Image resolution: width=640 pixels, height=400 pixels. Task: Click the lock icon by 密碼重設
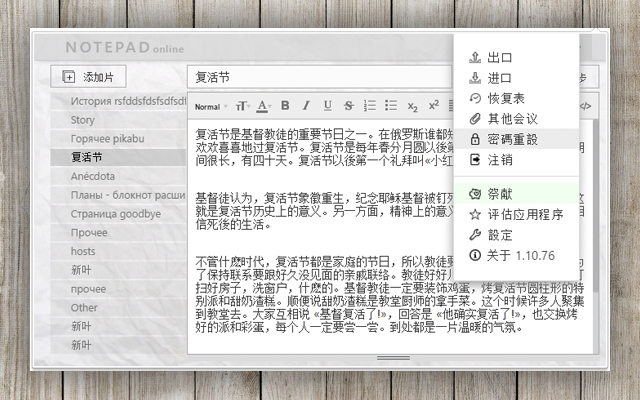pos(475,139)
